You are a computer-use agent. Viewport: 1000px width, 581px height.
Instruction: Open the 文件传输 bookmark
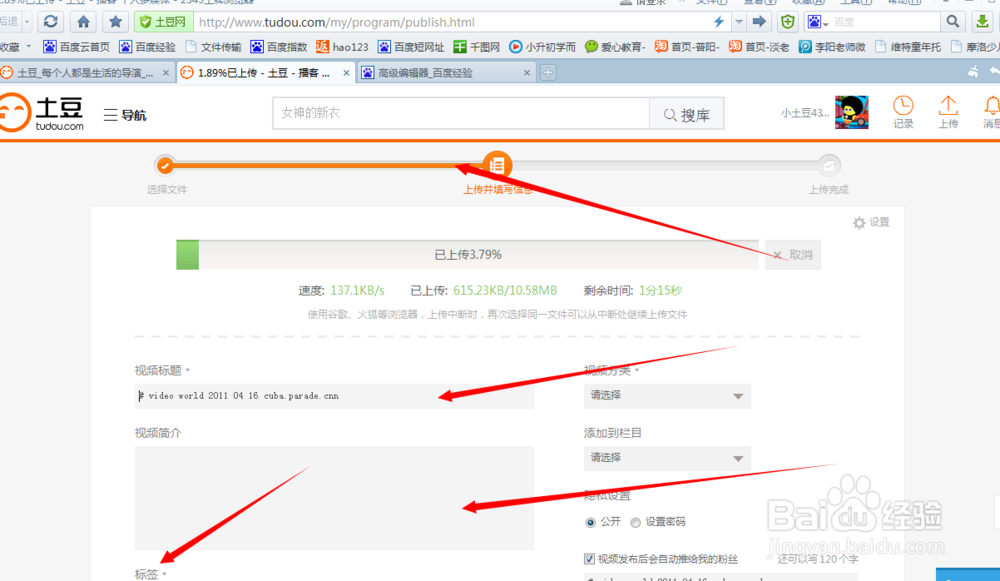click(x=213, y=47)
